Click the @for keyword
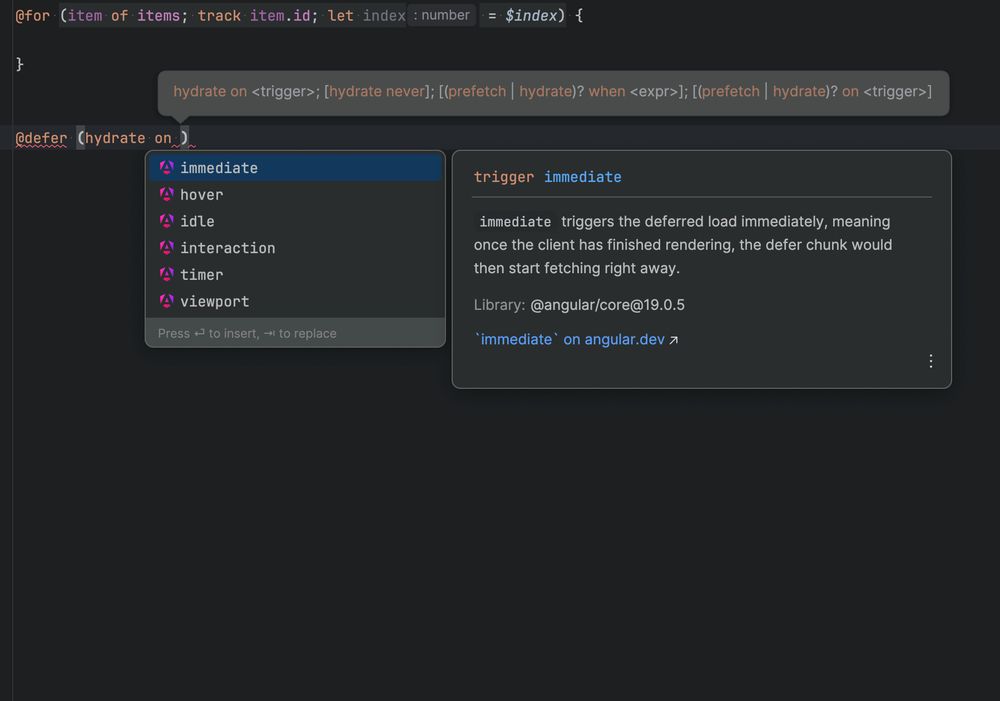The width and height of the screenshot is (1000, 701). coord(33,15)
